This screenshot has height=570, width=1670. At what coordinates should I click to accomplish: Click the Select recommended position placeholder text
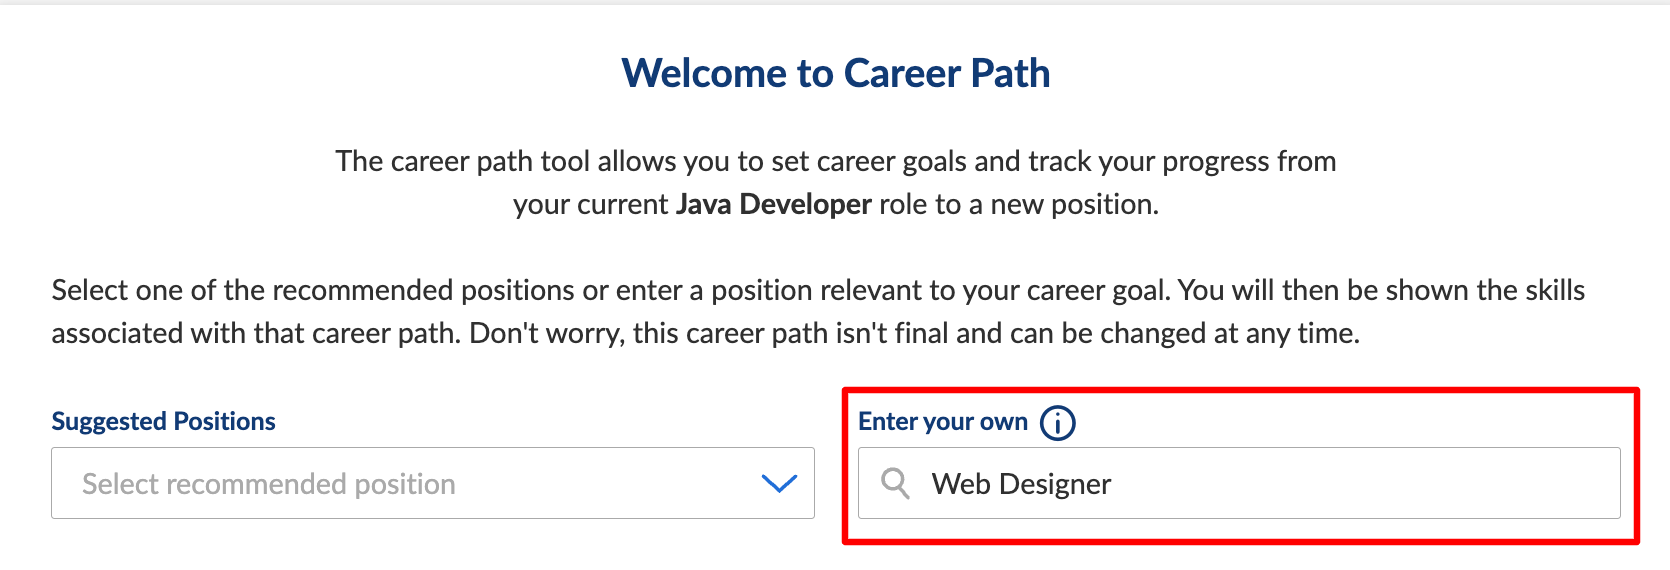click(x=269, y=484)
